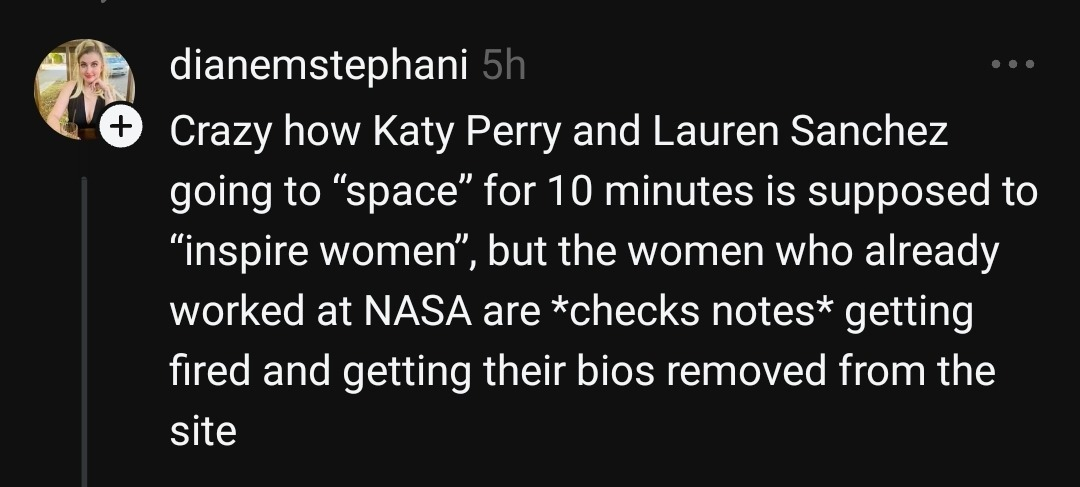Tap the last word "site" of the post
1080x487 pixels.
tap(203, 431)
